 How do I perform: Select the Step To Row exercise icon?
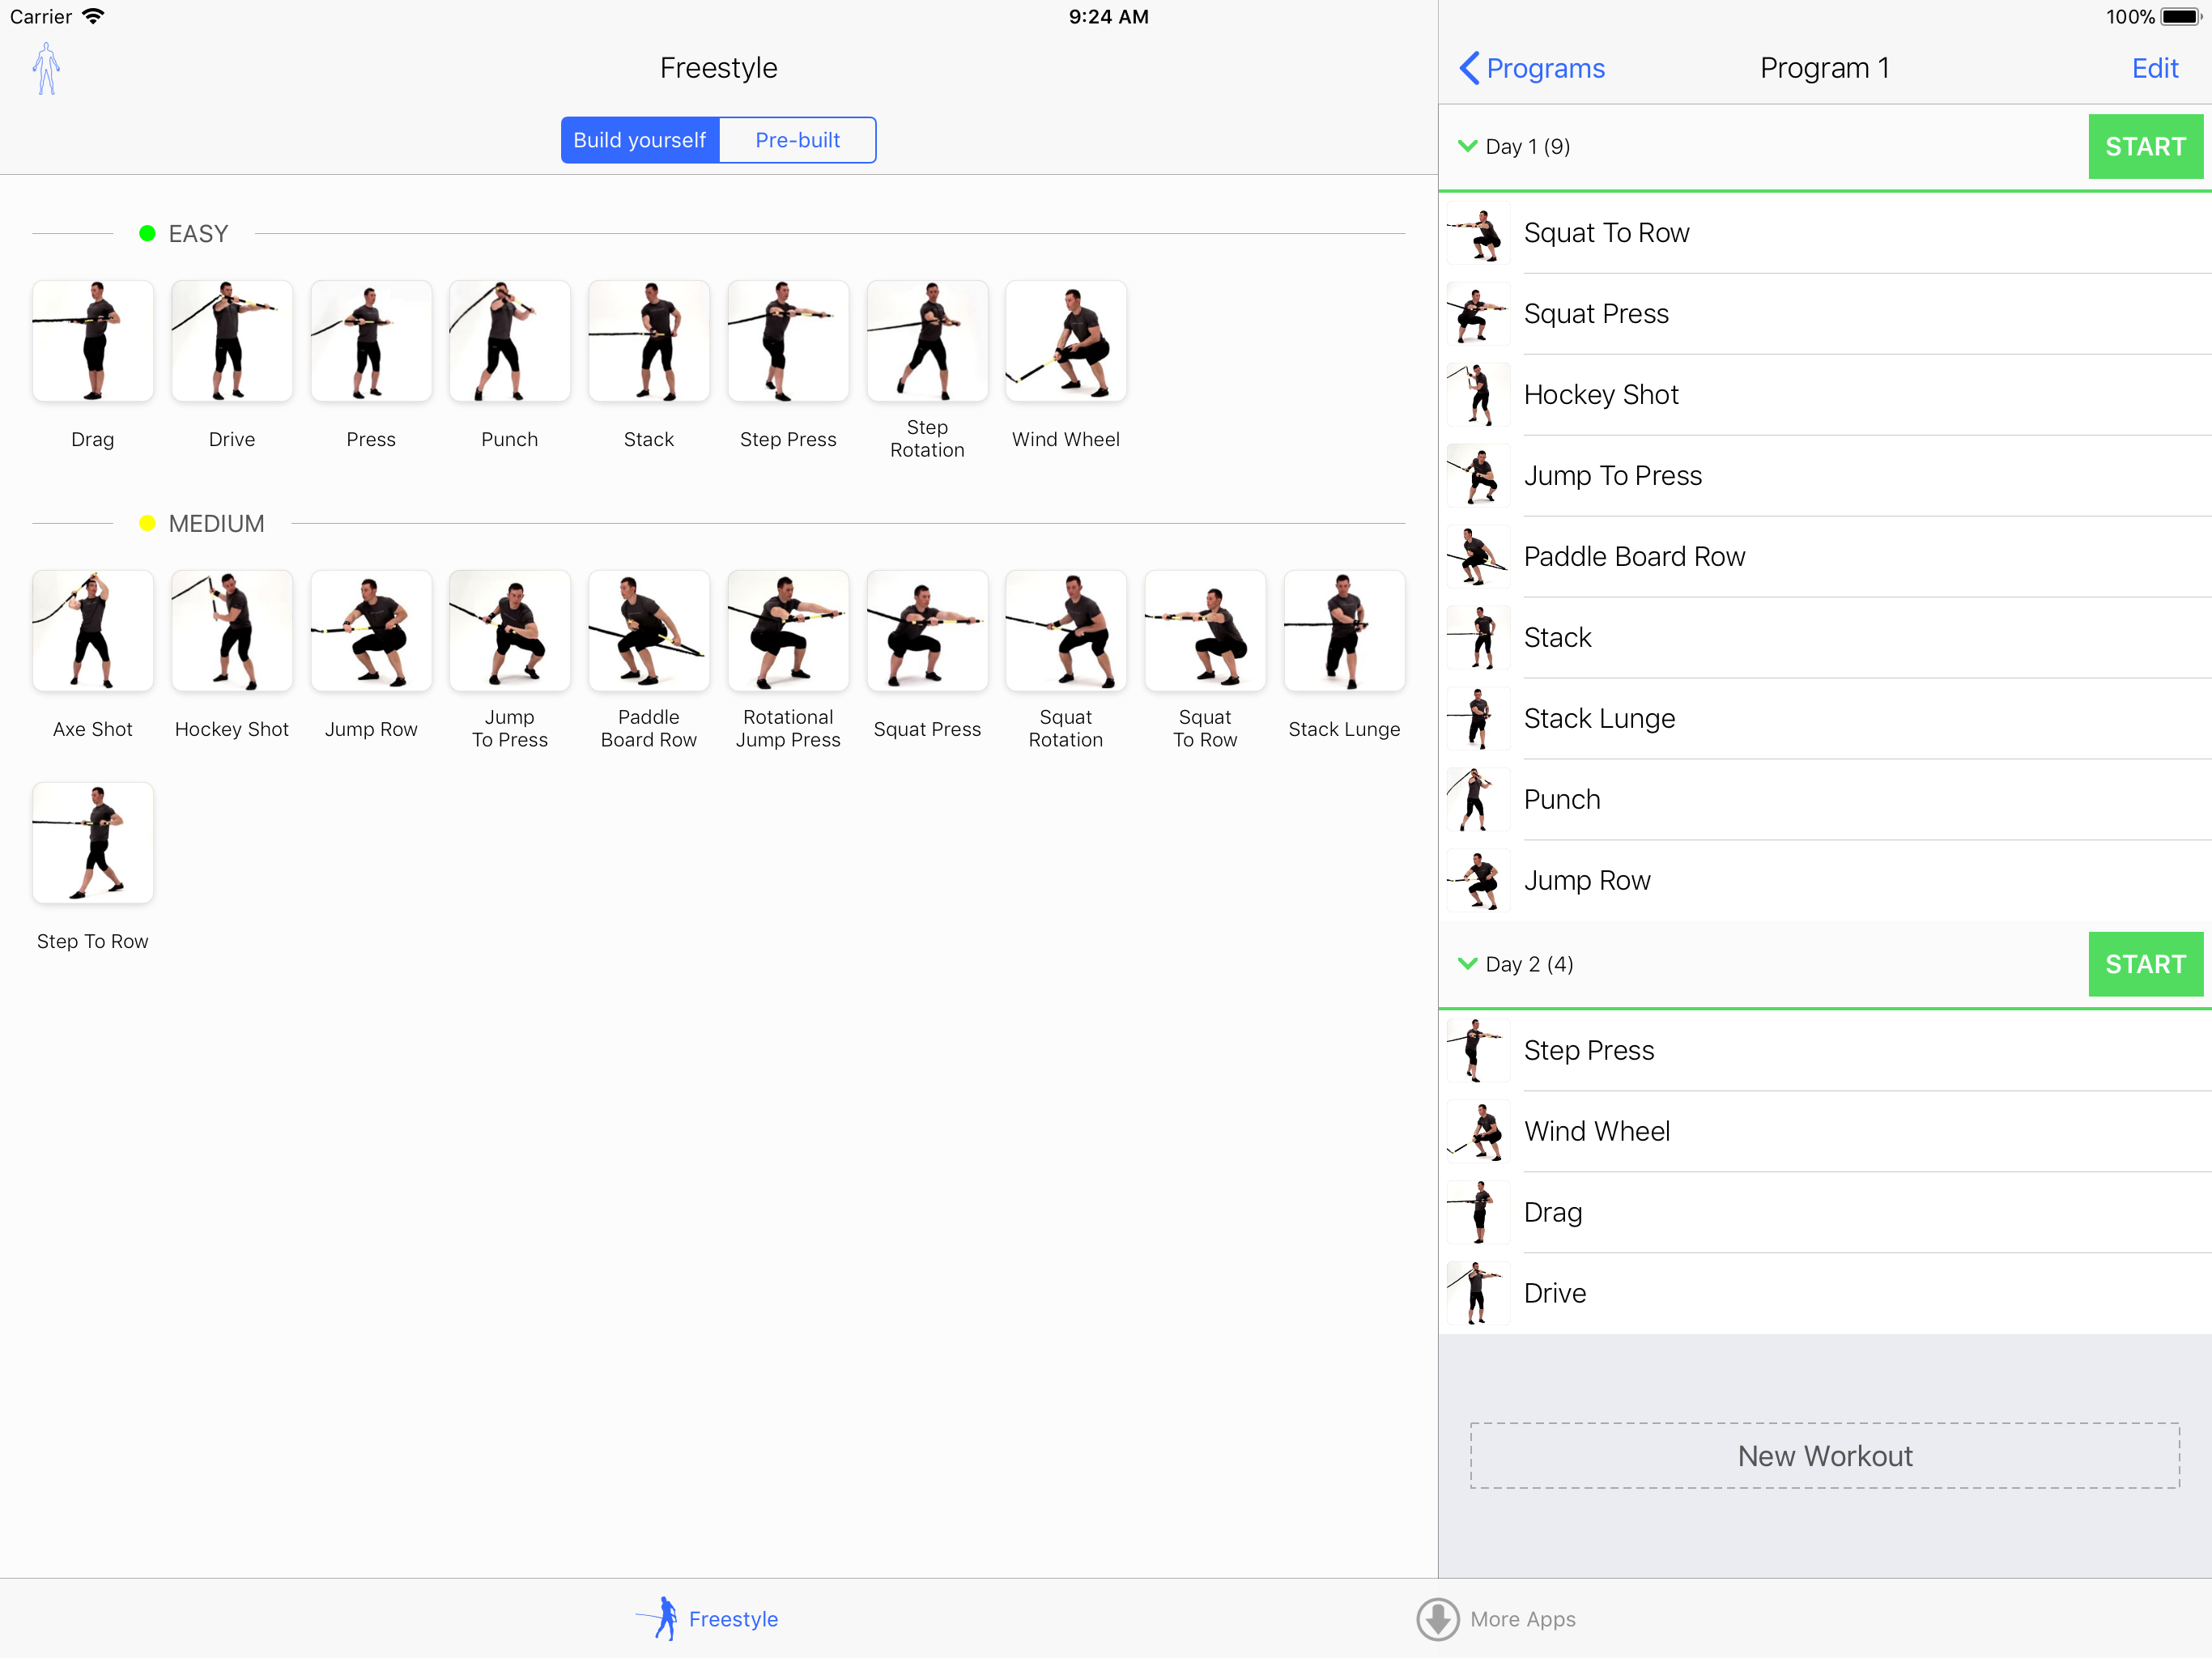click(x=92, y=843)
